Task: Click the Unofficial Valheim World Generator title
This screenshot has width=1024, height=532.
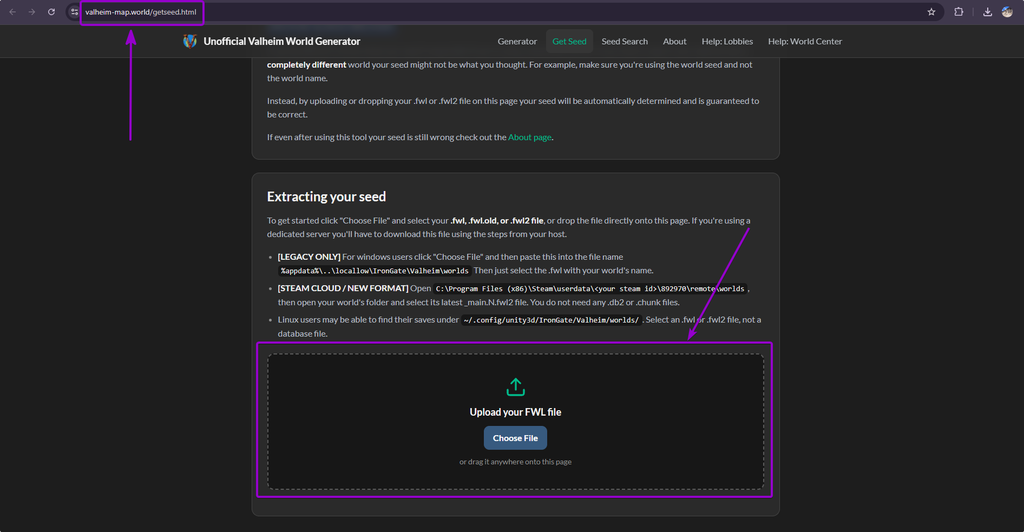Action: (281, 41)
